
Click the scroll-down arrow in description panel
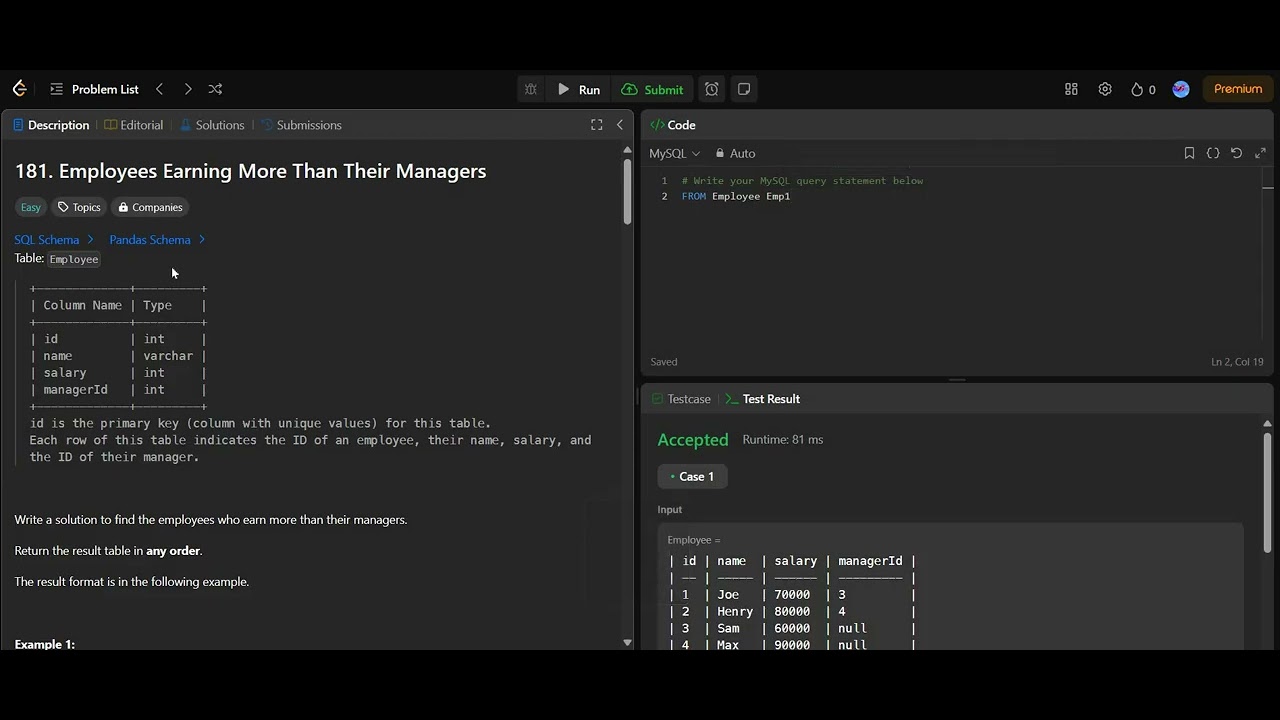click(x=627, y=643)
